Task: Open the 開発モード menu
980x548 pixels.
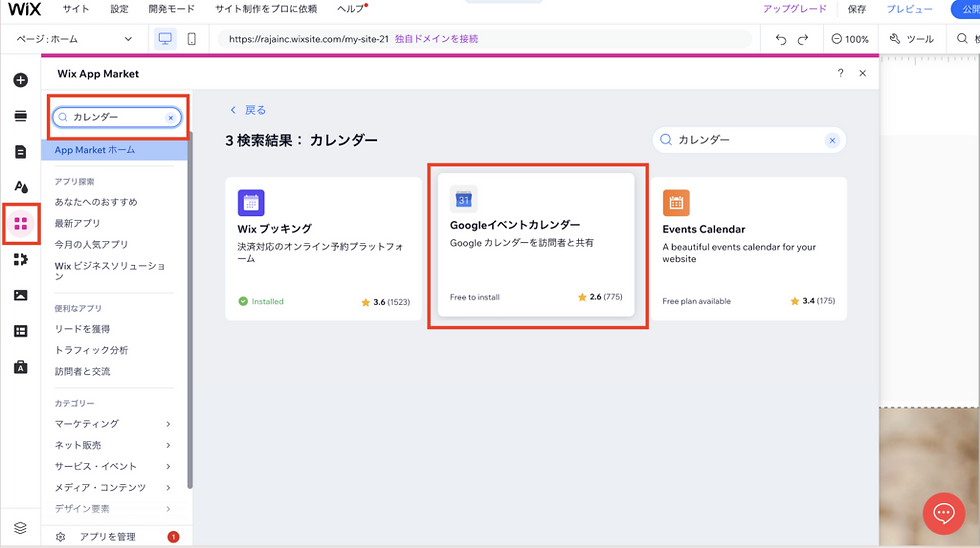Action: click(171, 9)
